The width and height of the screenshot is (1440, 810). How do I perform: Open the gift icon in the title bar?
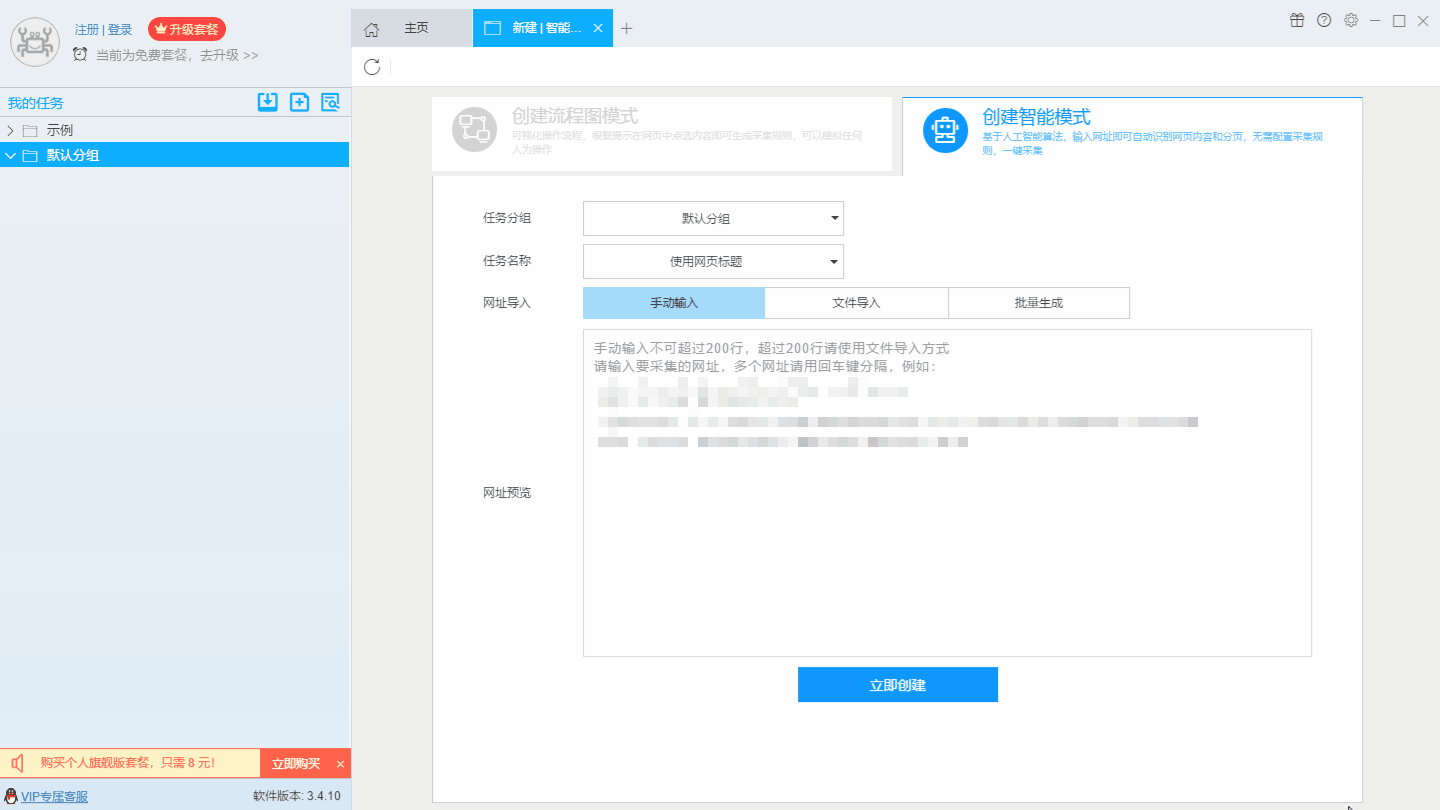tap(1297, 20)
